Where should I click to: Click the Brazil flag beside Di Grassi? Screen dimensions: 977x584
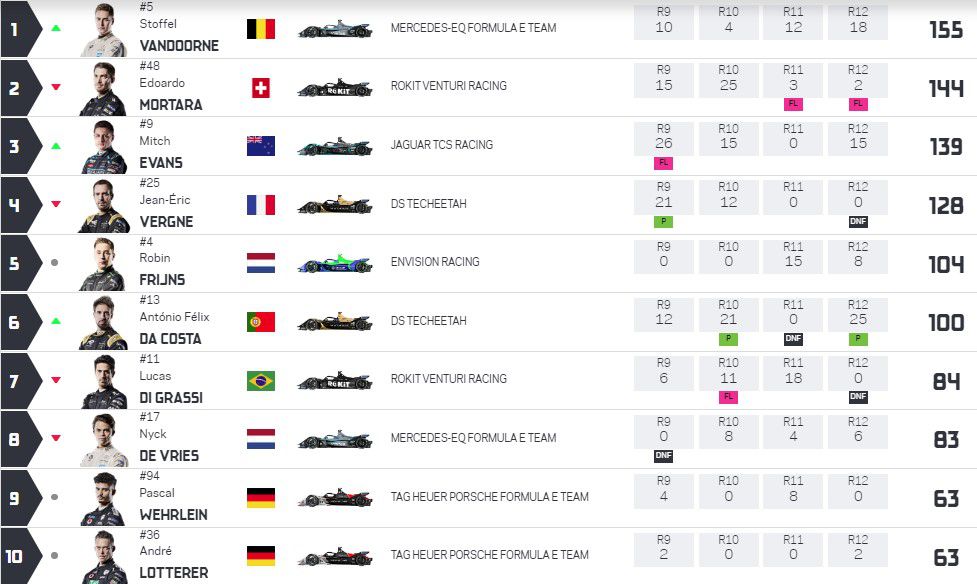click(x=261, y=381)
